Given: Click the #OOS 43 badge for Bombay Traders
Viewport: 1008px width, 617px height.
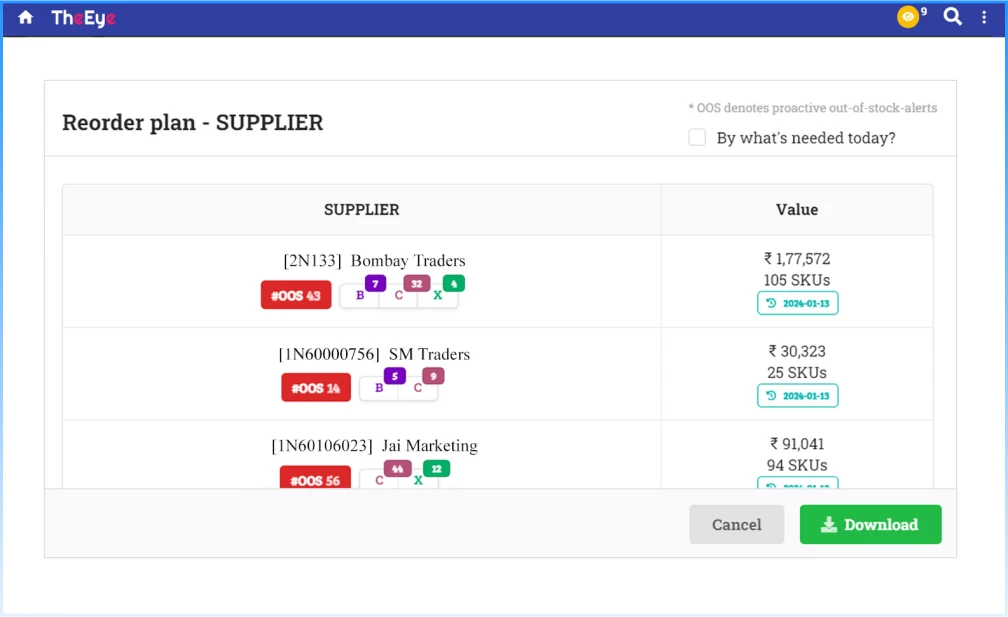Looking at the screenshot, I should pos(296,295).
